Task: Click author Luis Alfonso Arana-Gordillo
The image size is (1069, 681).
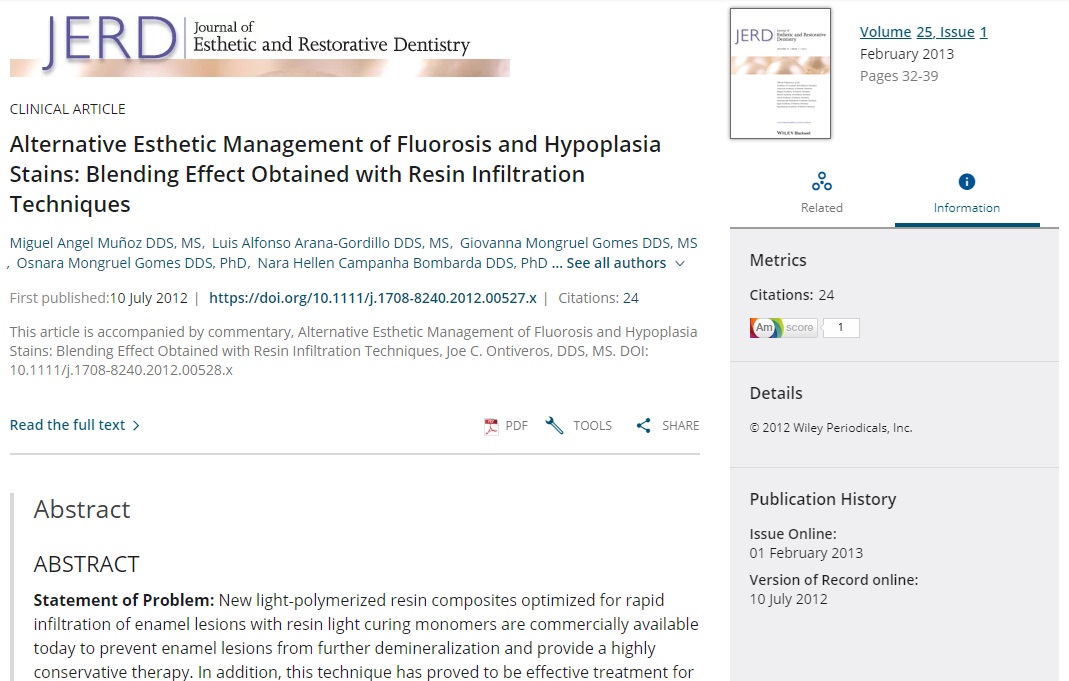Action: 330,243
